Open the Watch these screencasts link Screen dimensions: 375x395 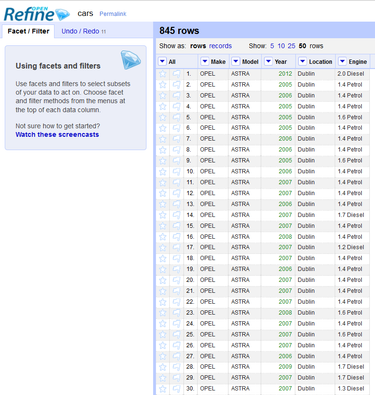(57, 135)
